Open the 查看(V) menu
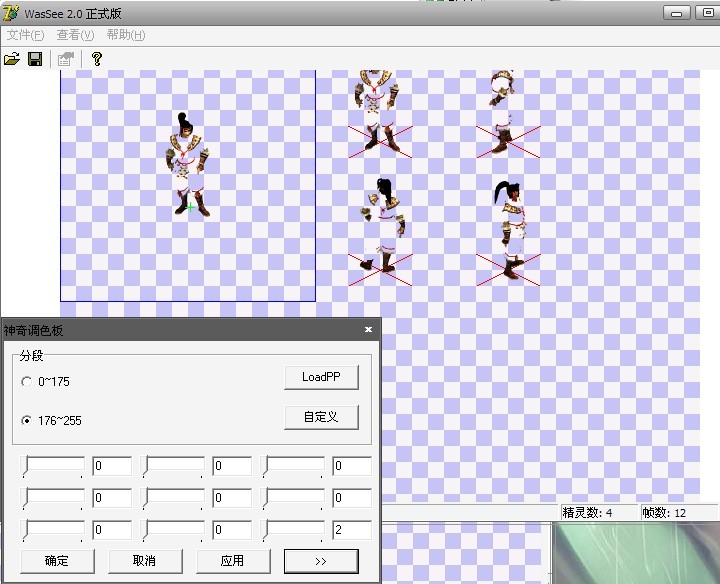 [75, 35]
